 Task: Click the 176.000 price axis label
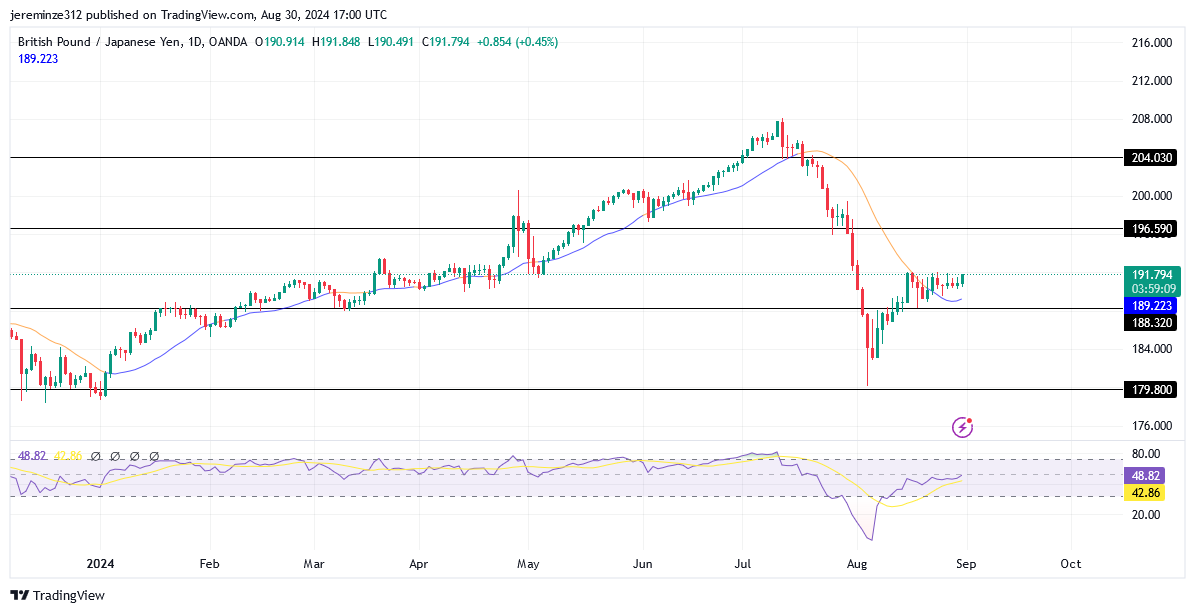click(1151, 425)
